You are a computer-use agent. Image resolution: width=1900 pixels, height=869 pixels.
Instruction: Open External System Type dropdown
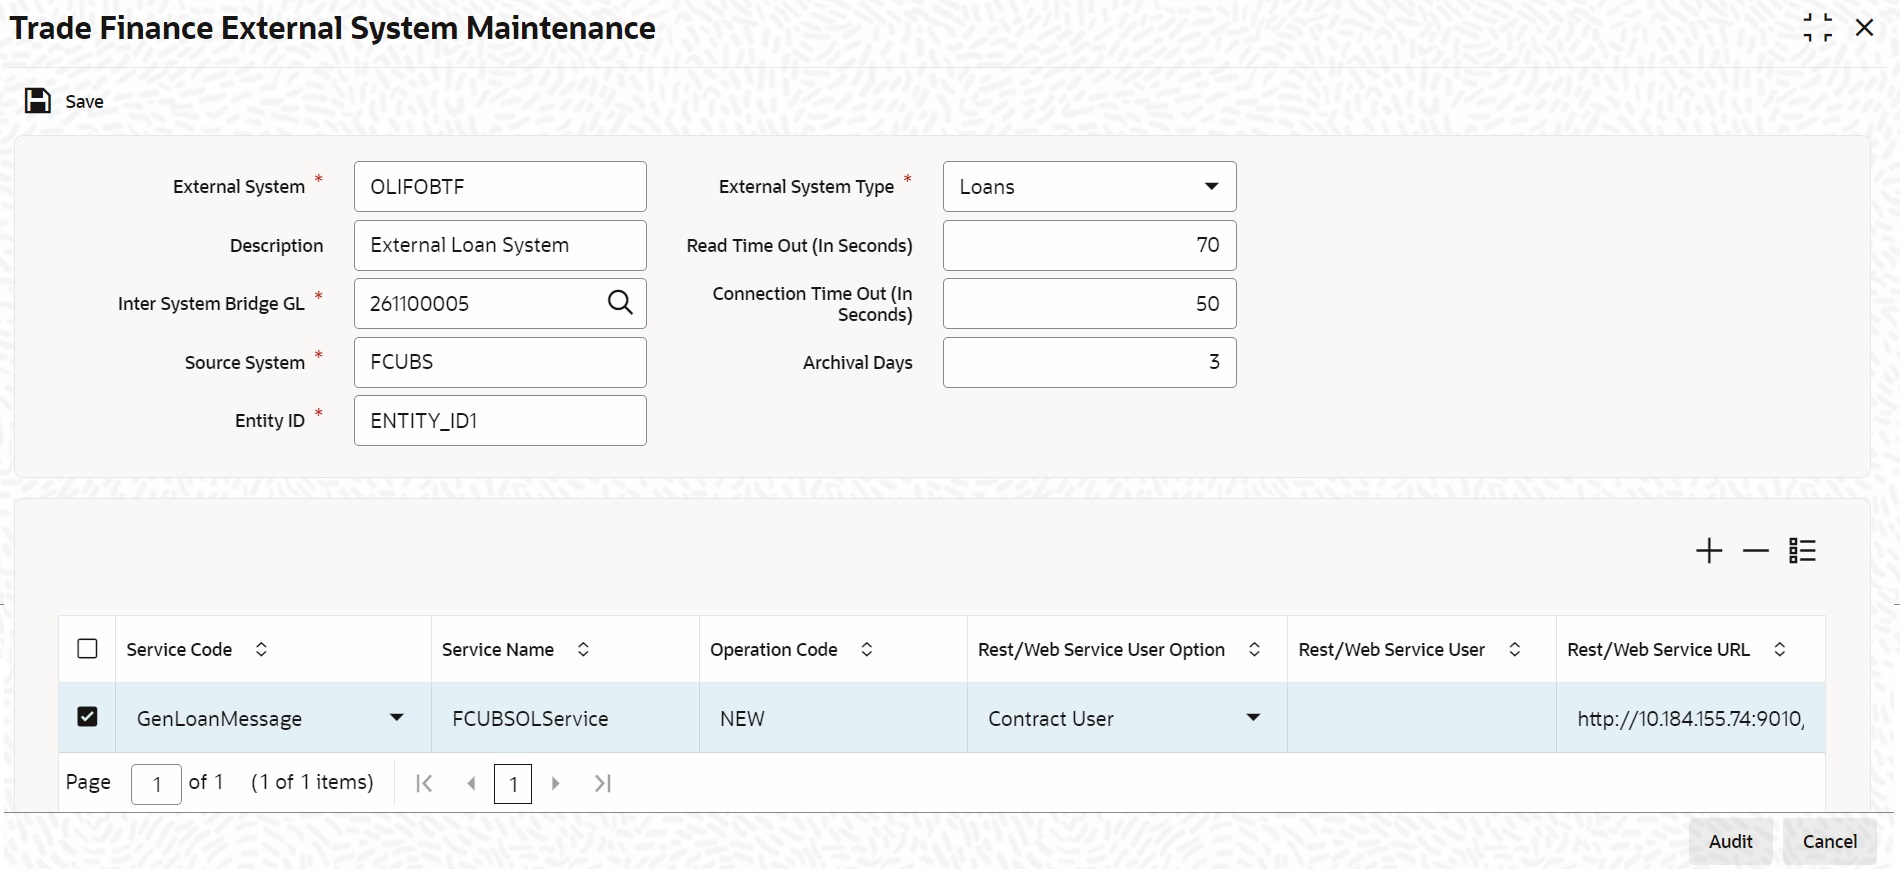point(1211,186)
